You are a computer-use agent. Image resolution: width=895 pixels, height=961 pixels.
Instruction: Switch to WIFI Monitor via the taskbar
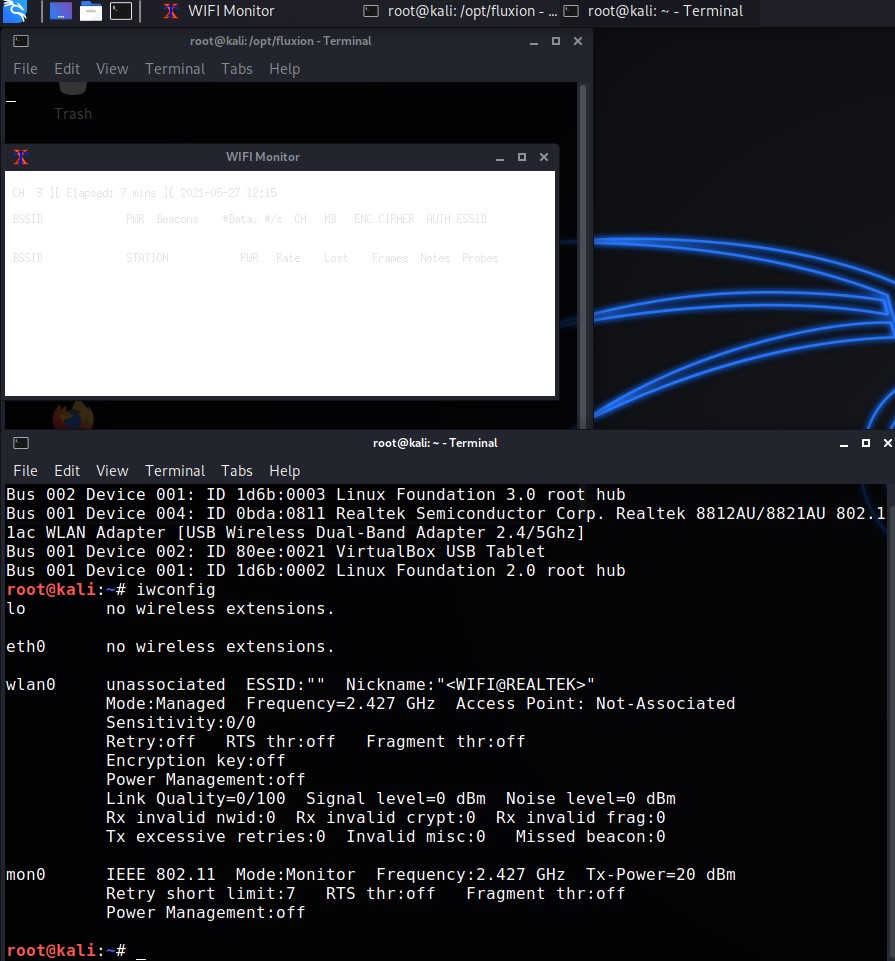228,12
